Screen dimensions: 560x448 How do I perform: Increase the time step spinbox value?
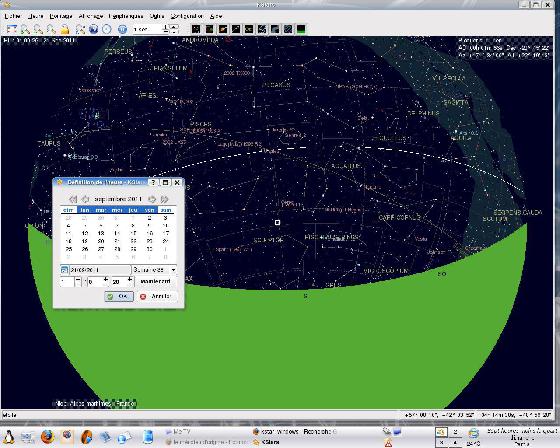point(174,27)
